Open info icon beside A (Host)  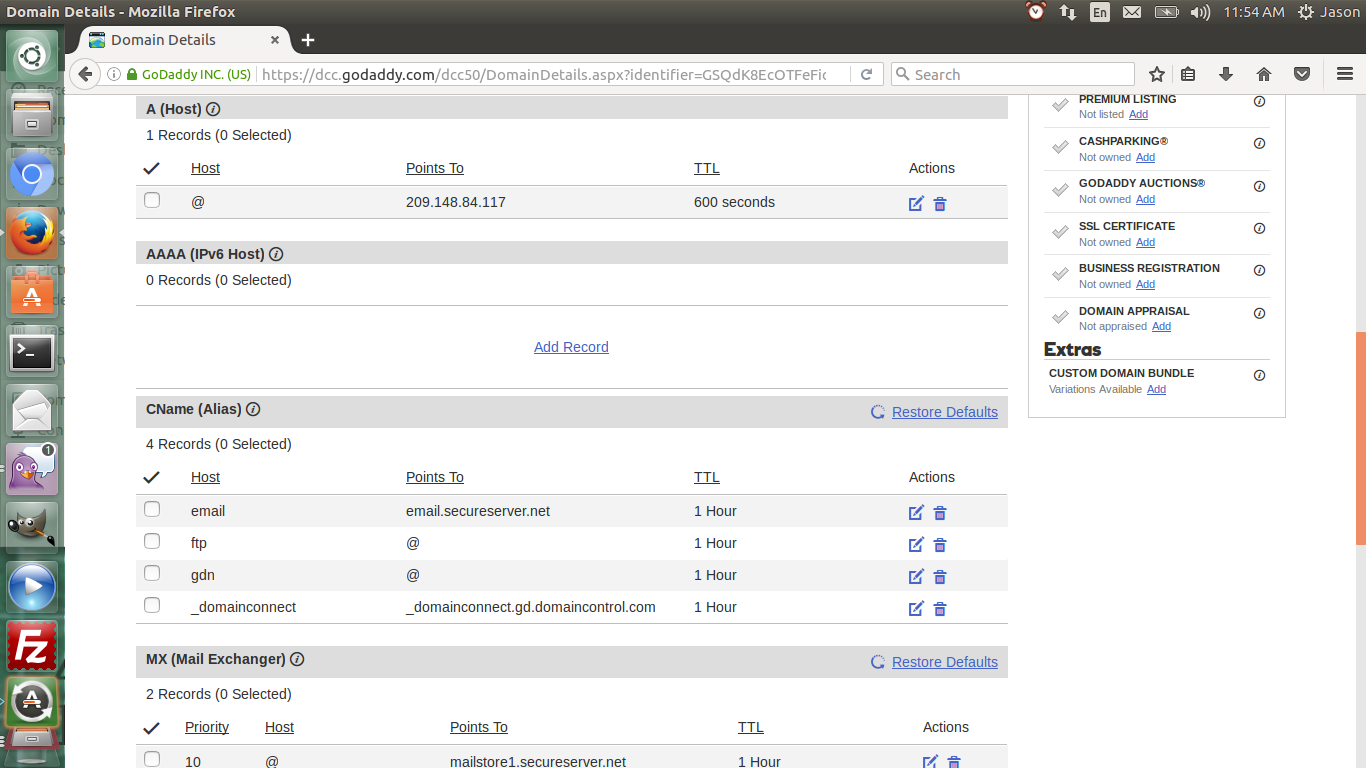pyautogui.click(x=213, y=109)
